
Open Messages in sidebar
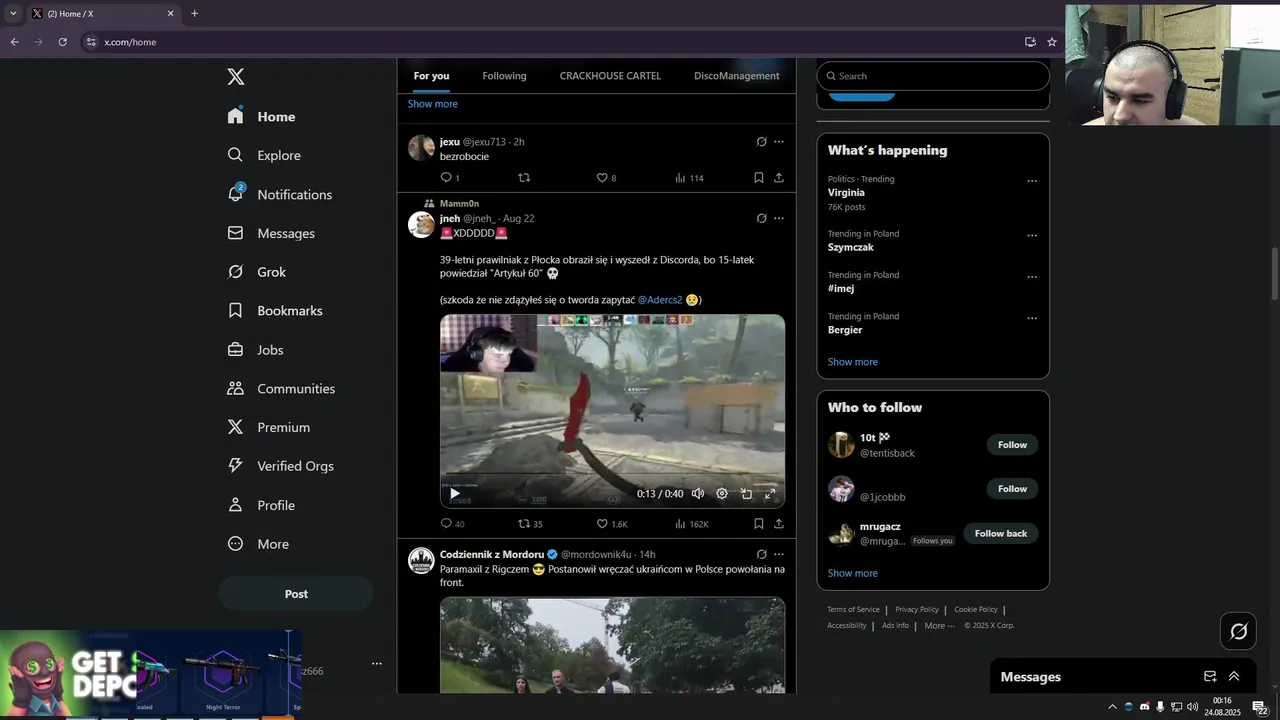(x=271, y=233)
